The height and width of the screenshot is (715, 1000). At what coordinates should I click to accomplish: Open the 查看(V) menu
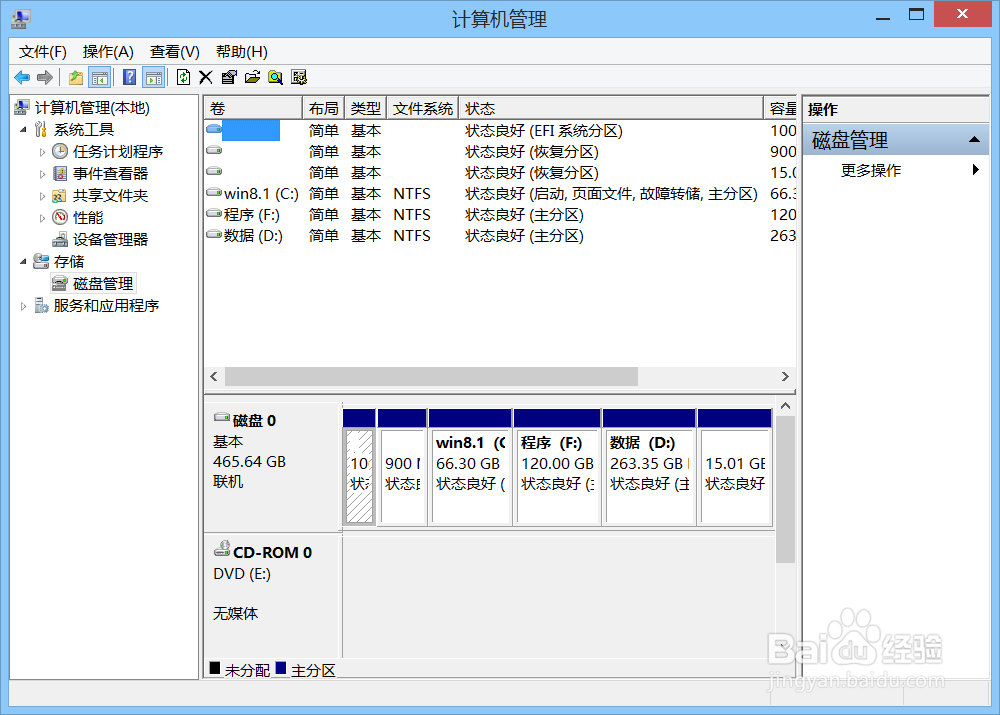pos(173,51)
